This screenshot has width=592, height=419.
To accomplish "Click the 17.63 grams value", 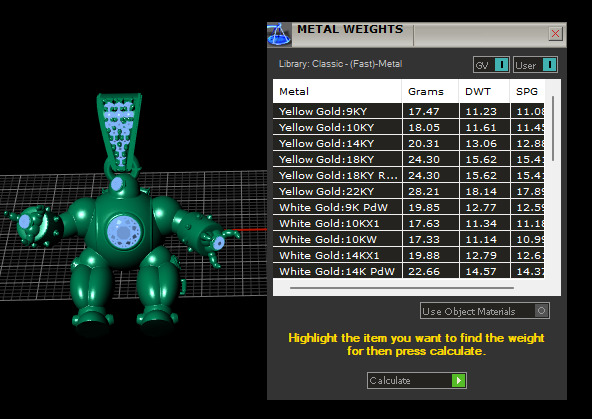I will (x=424, y=223).
